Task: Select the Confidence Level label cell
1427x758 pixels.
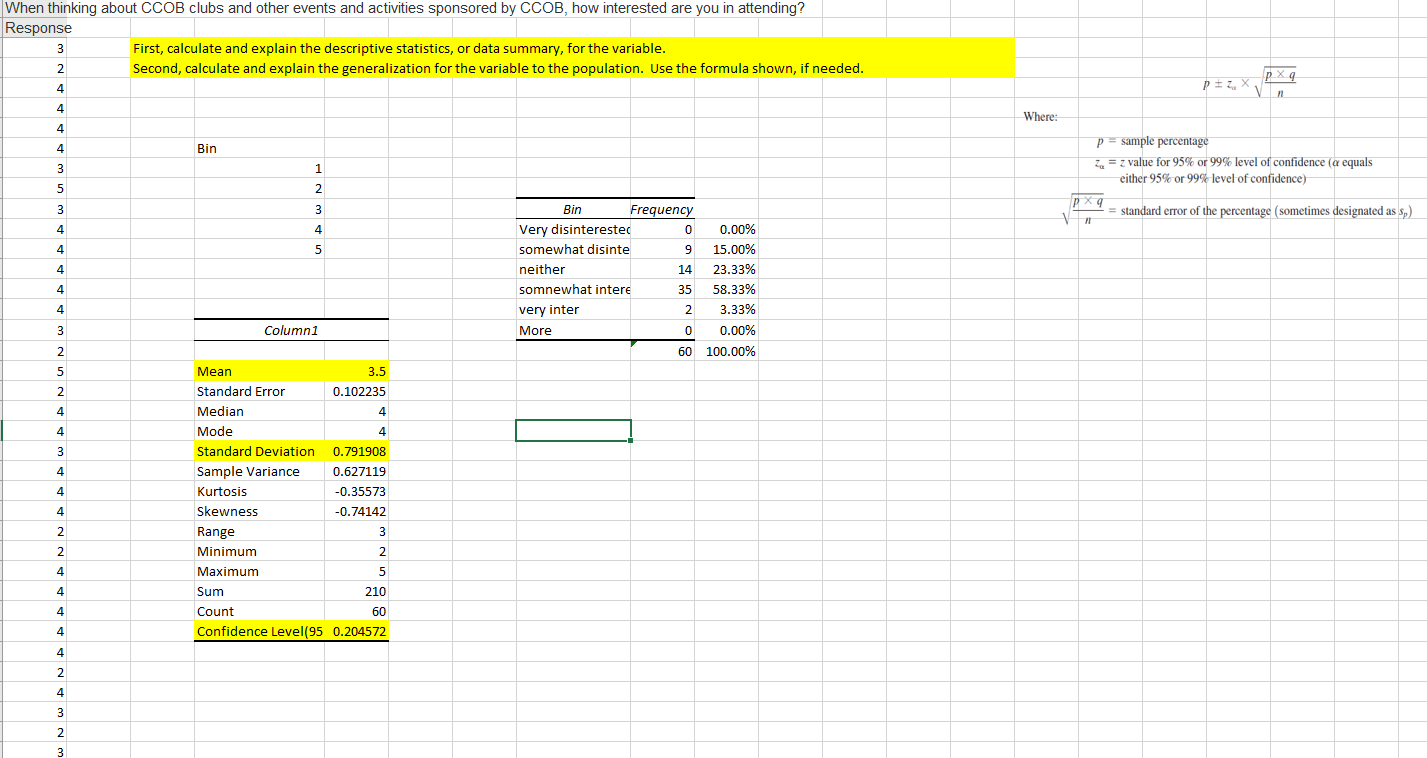Action: [x=258, y=631]
